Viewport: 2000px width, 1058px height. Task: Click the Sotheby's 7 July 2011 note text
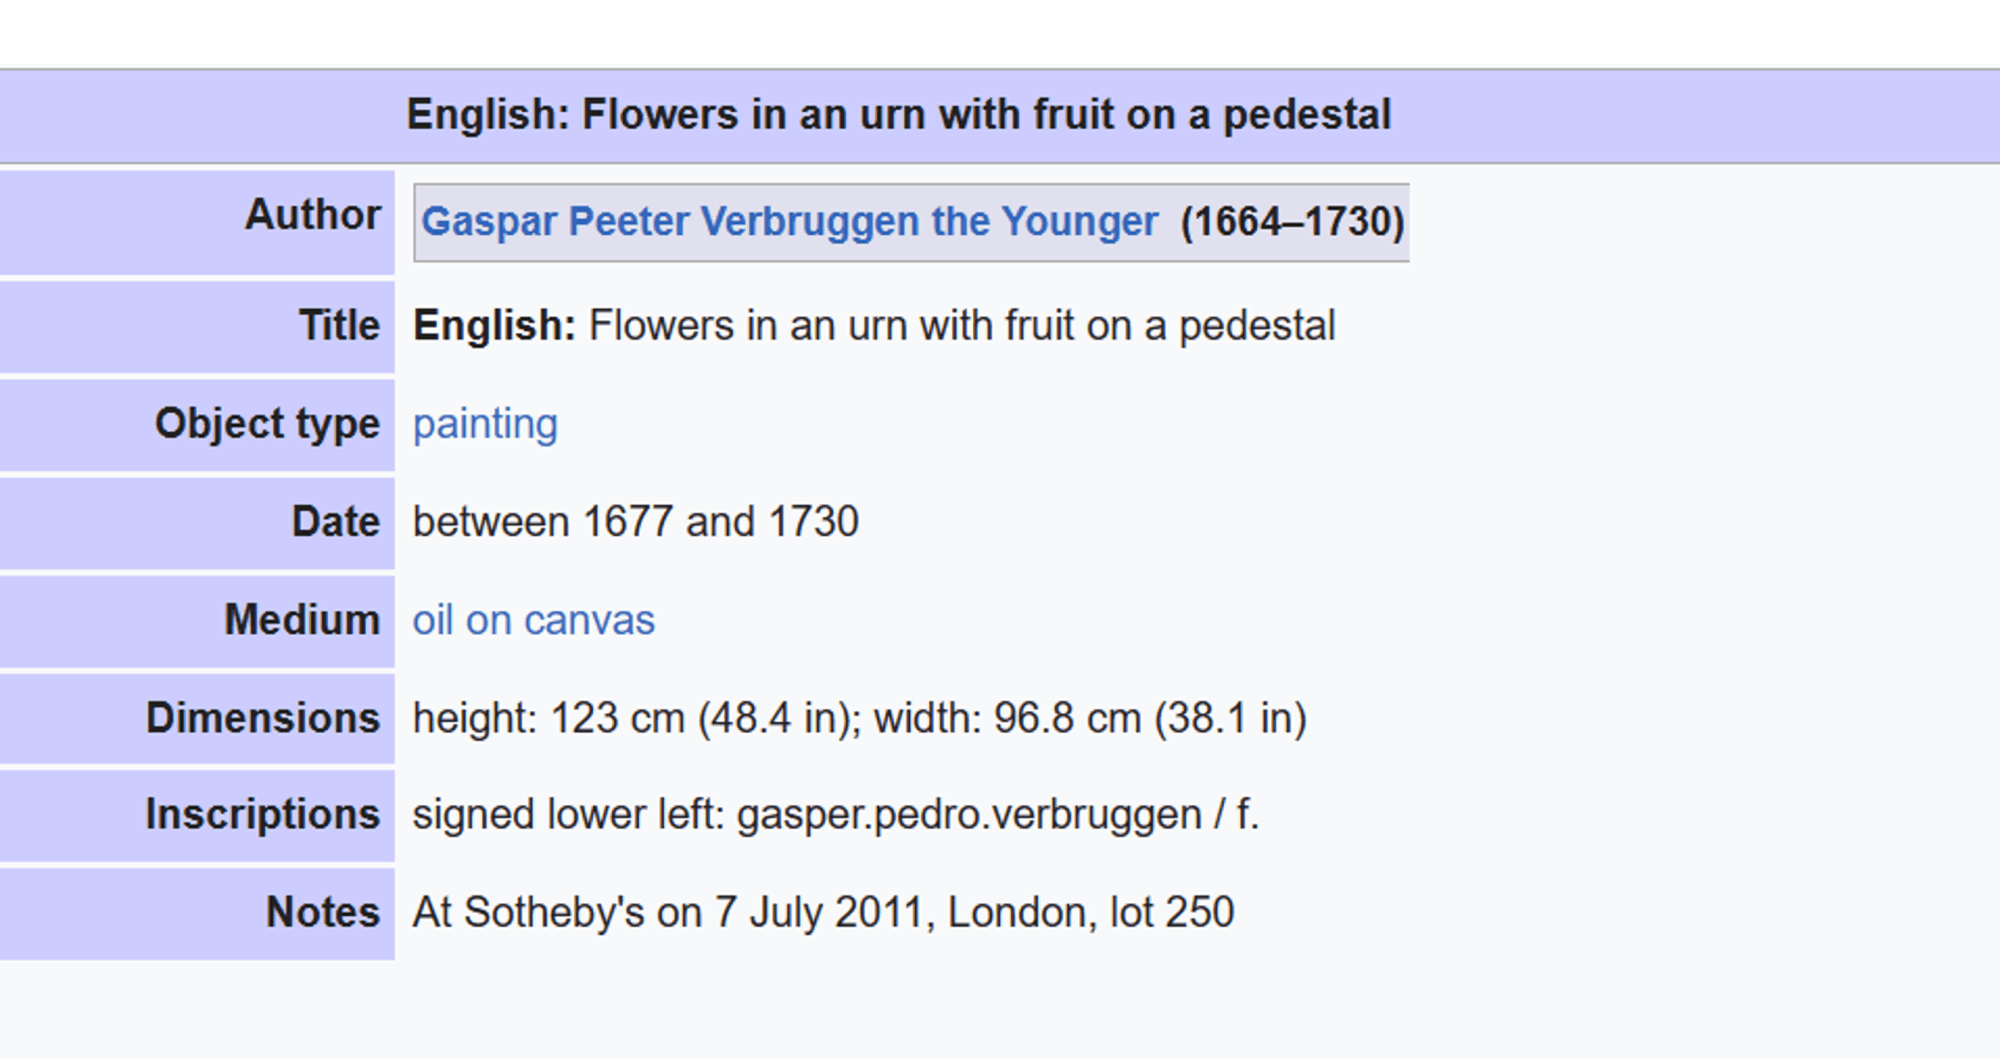(824, 912)
